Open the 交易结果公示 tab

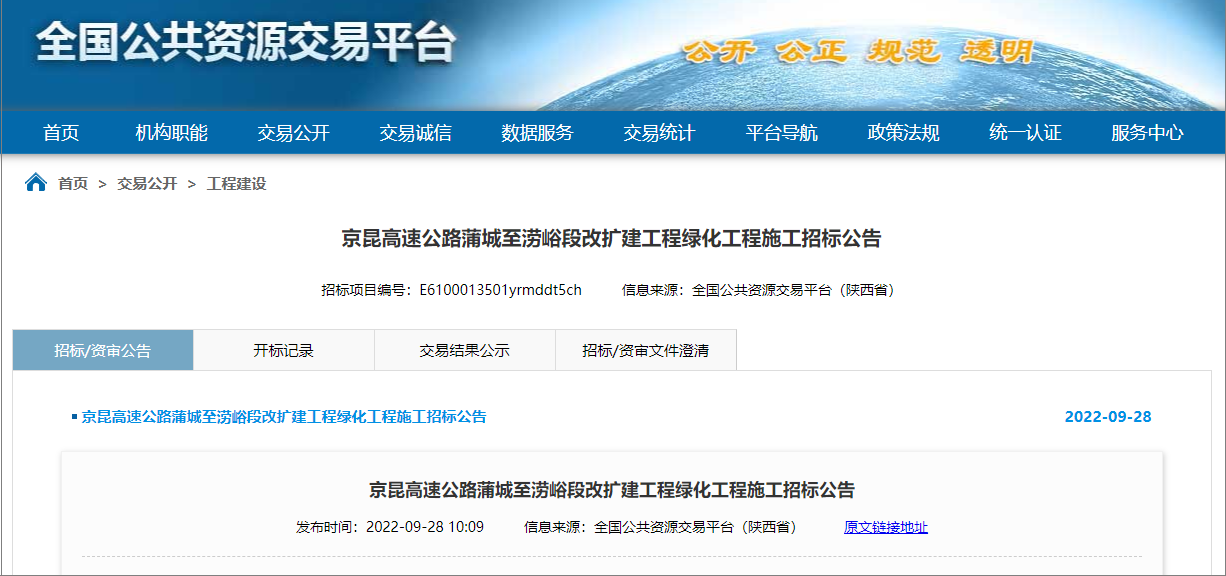point(464,351)
